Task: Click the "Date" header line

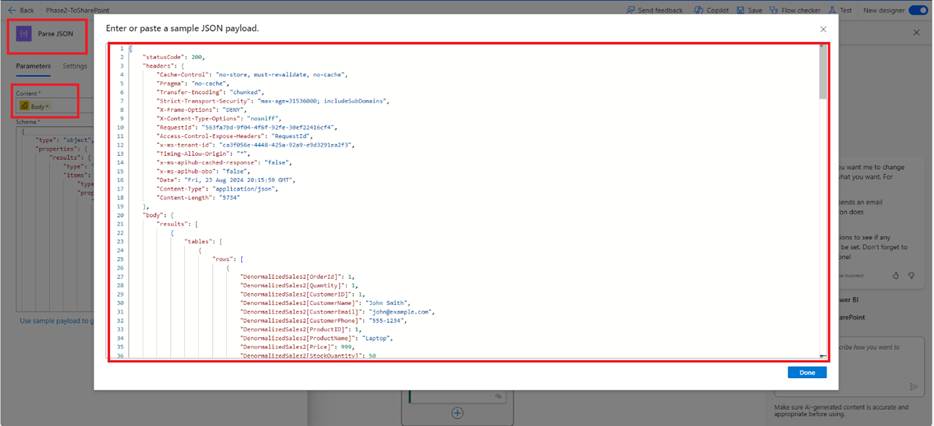Action: click(226, 180)
